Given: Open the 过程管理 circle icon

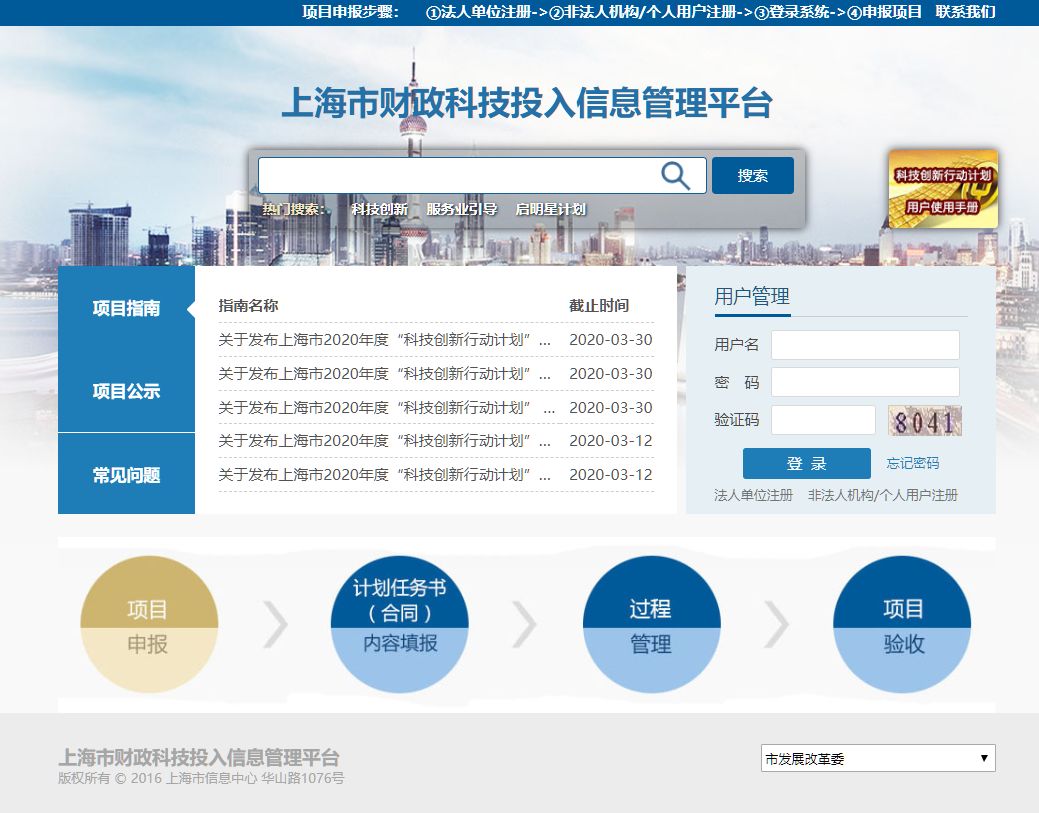Looking at the screenshot, I should [x=651, y=624].
